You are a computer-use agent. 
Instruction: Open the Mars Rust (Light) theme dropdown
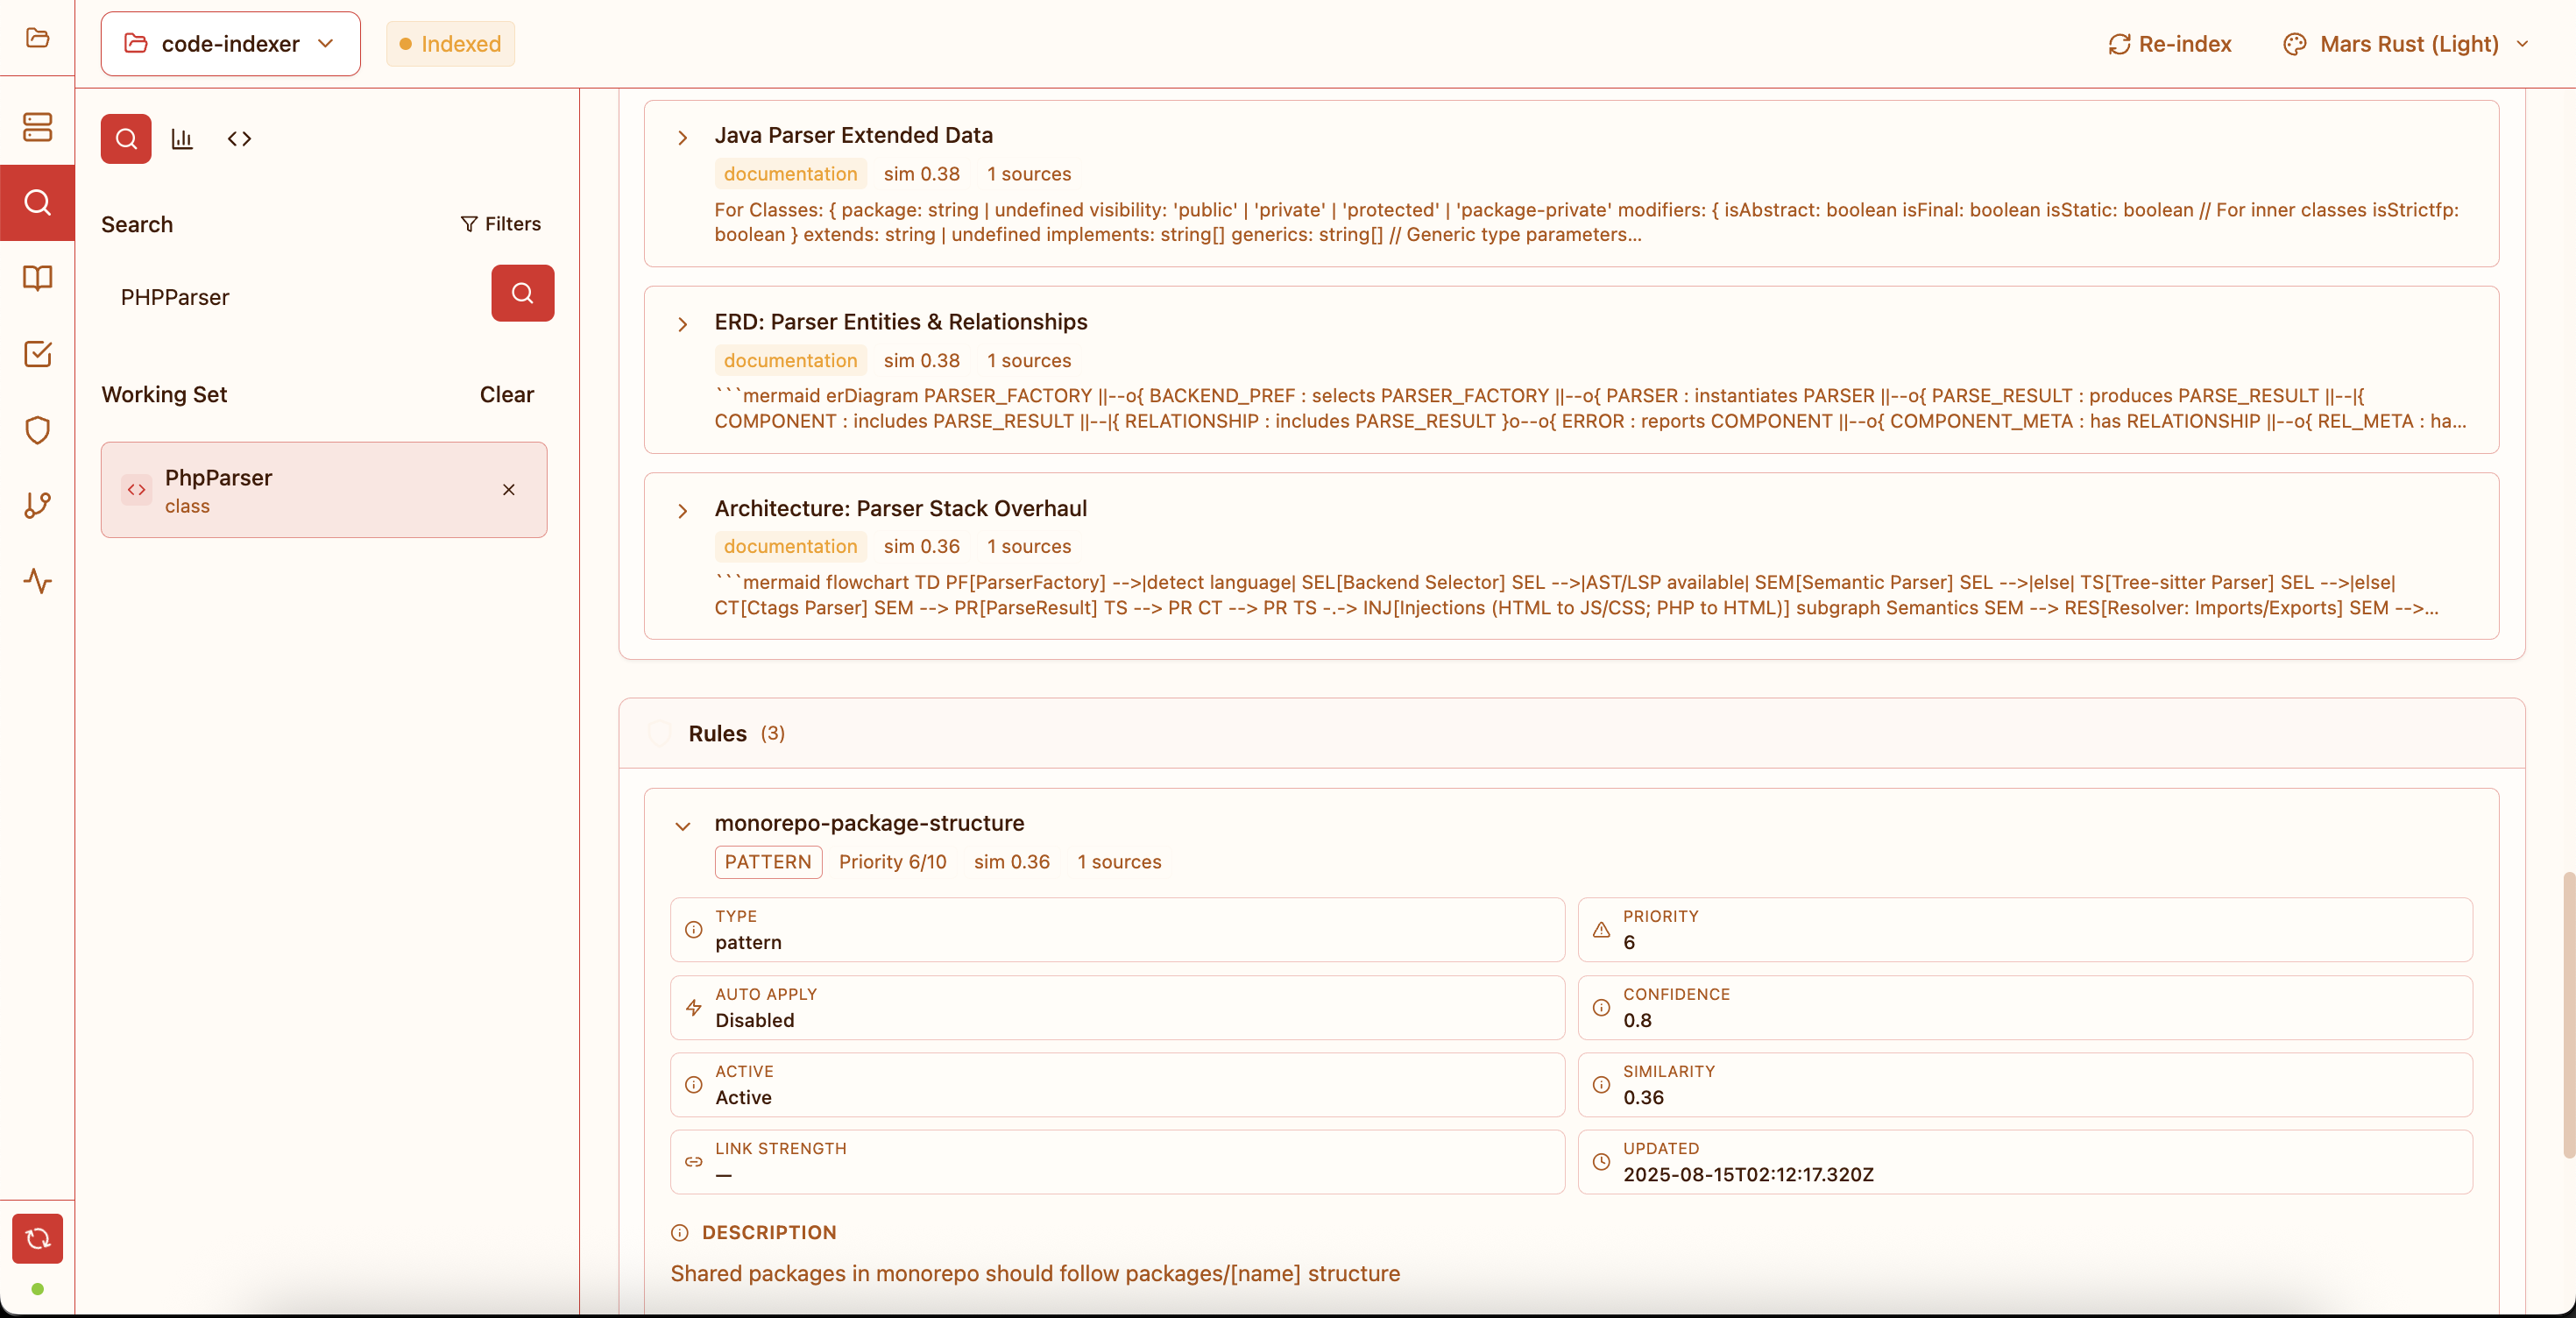(2406, 44)
